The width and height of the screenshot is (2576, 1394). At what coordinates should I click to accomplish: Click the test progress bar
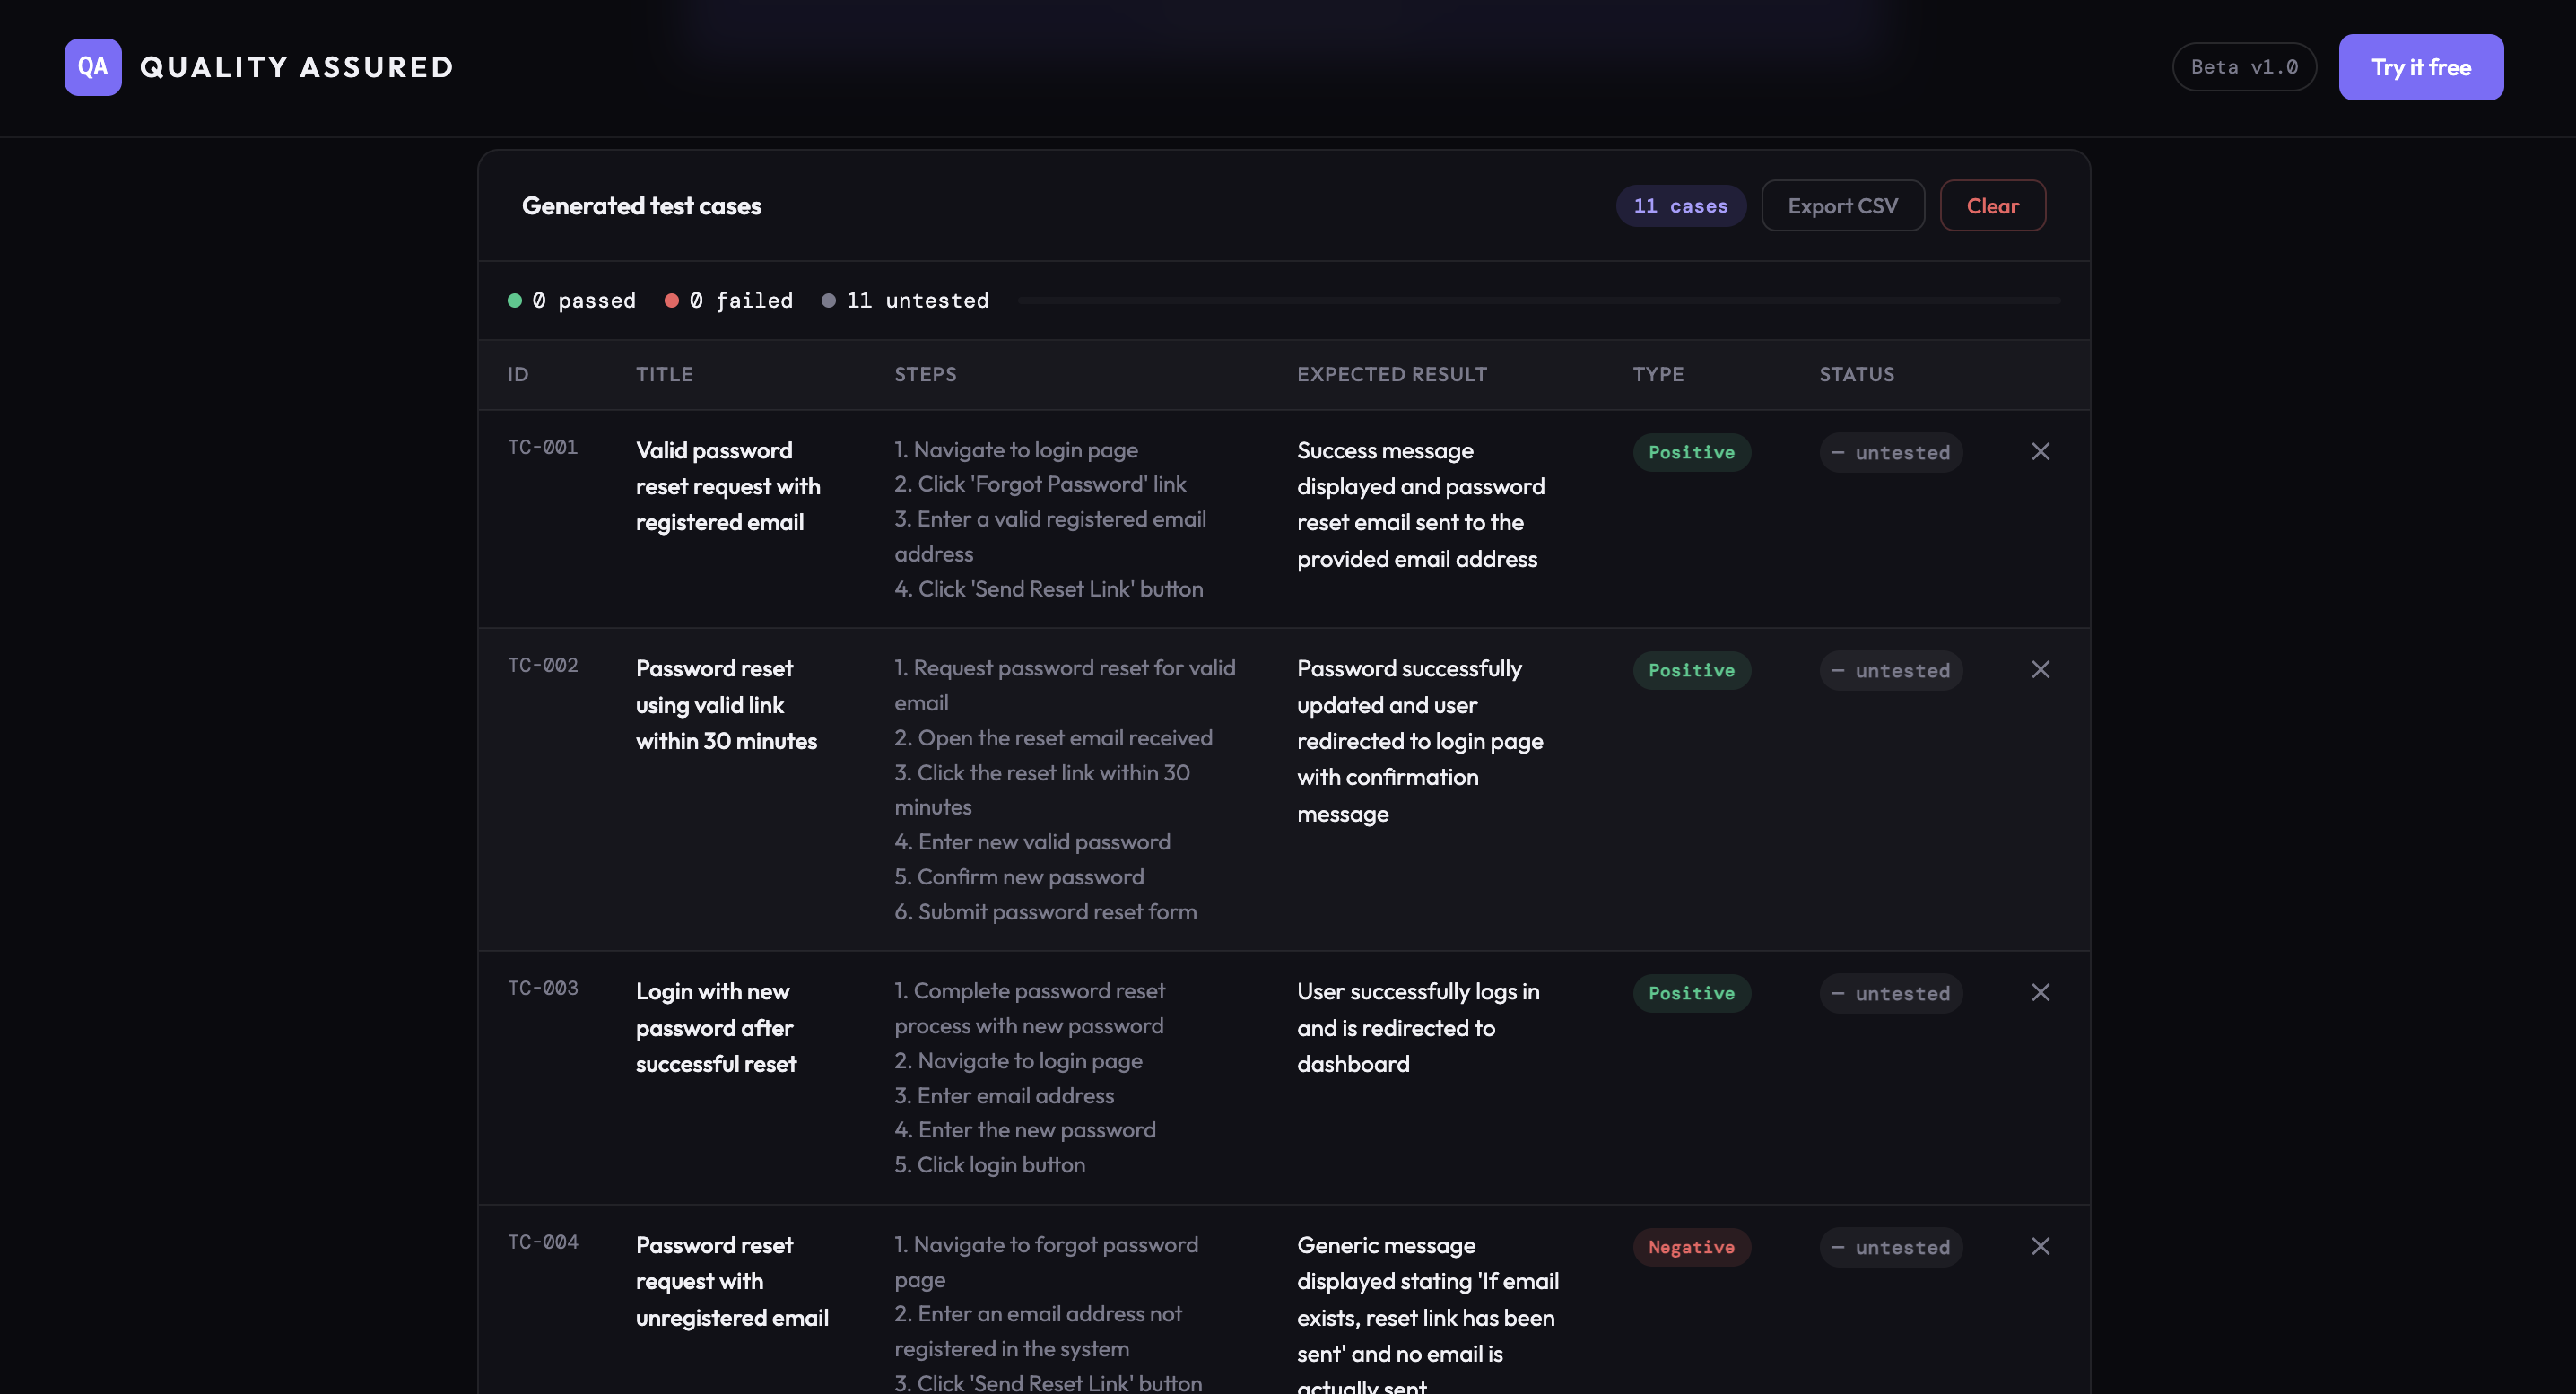click(x=1538, y=301)
